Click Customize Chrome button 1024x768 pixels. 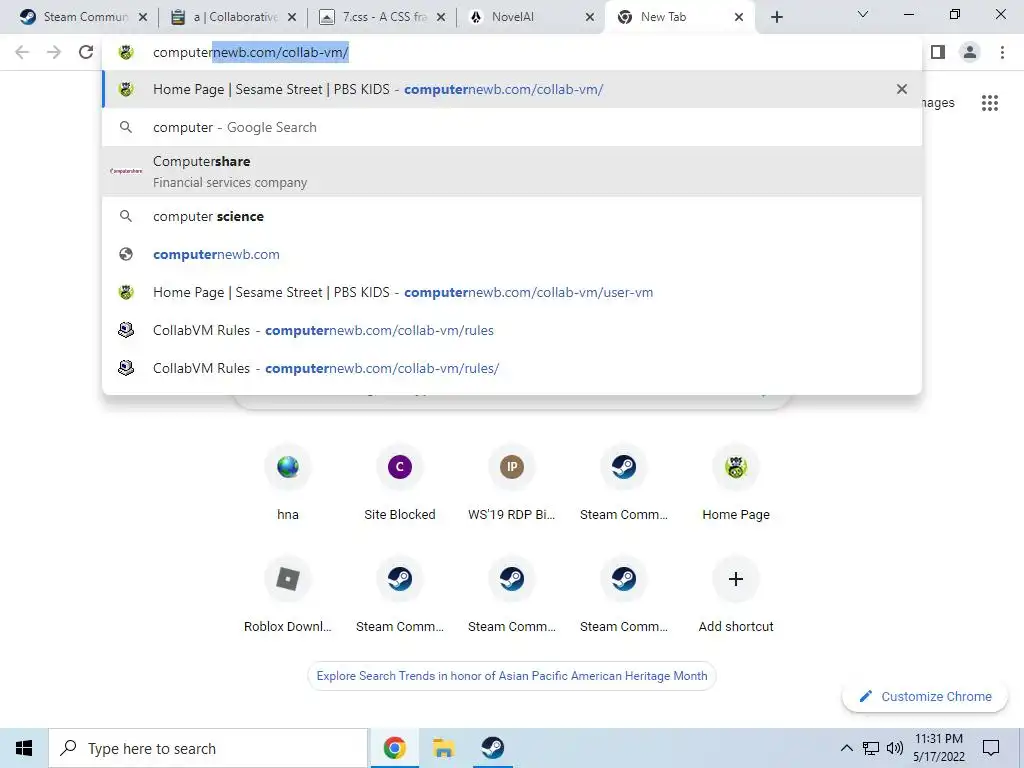click(x=925, y=696)
